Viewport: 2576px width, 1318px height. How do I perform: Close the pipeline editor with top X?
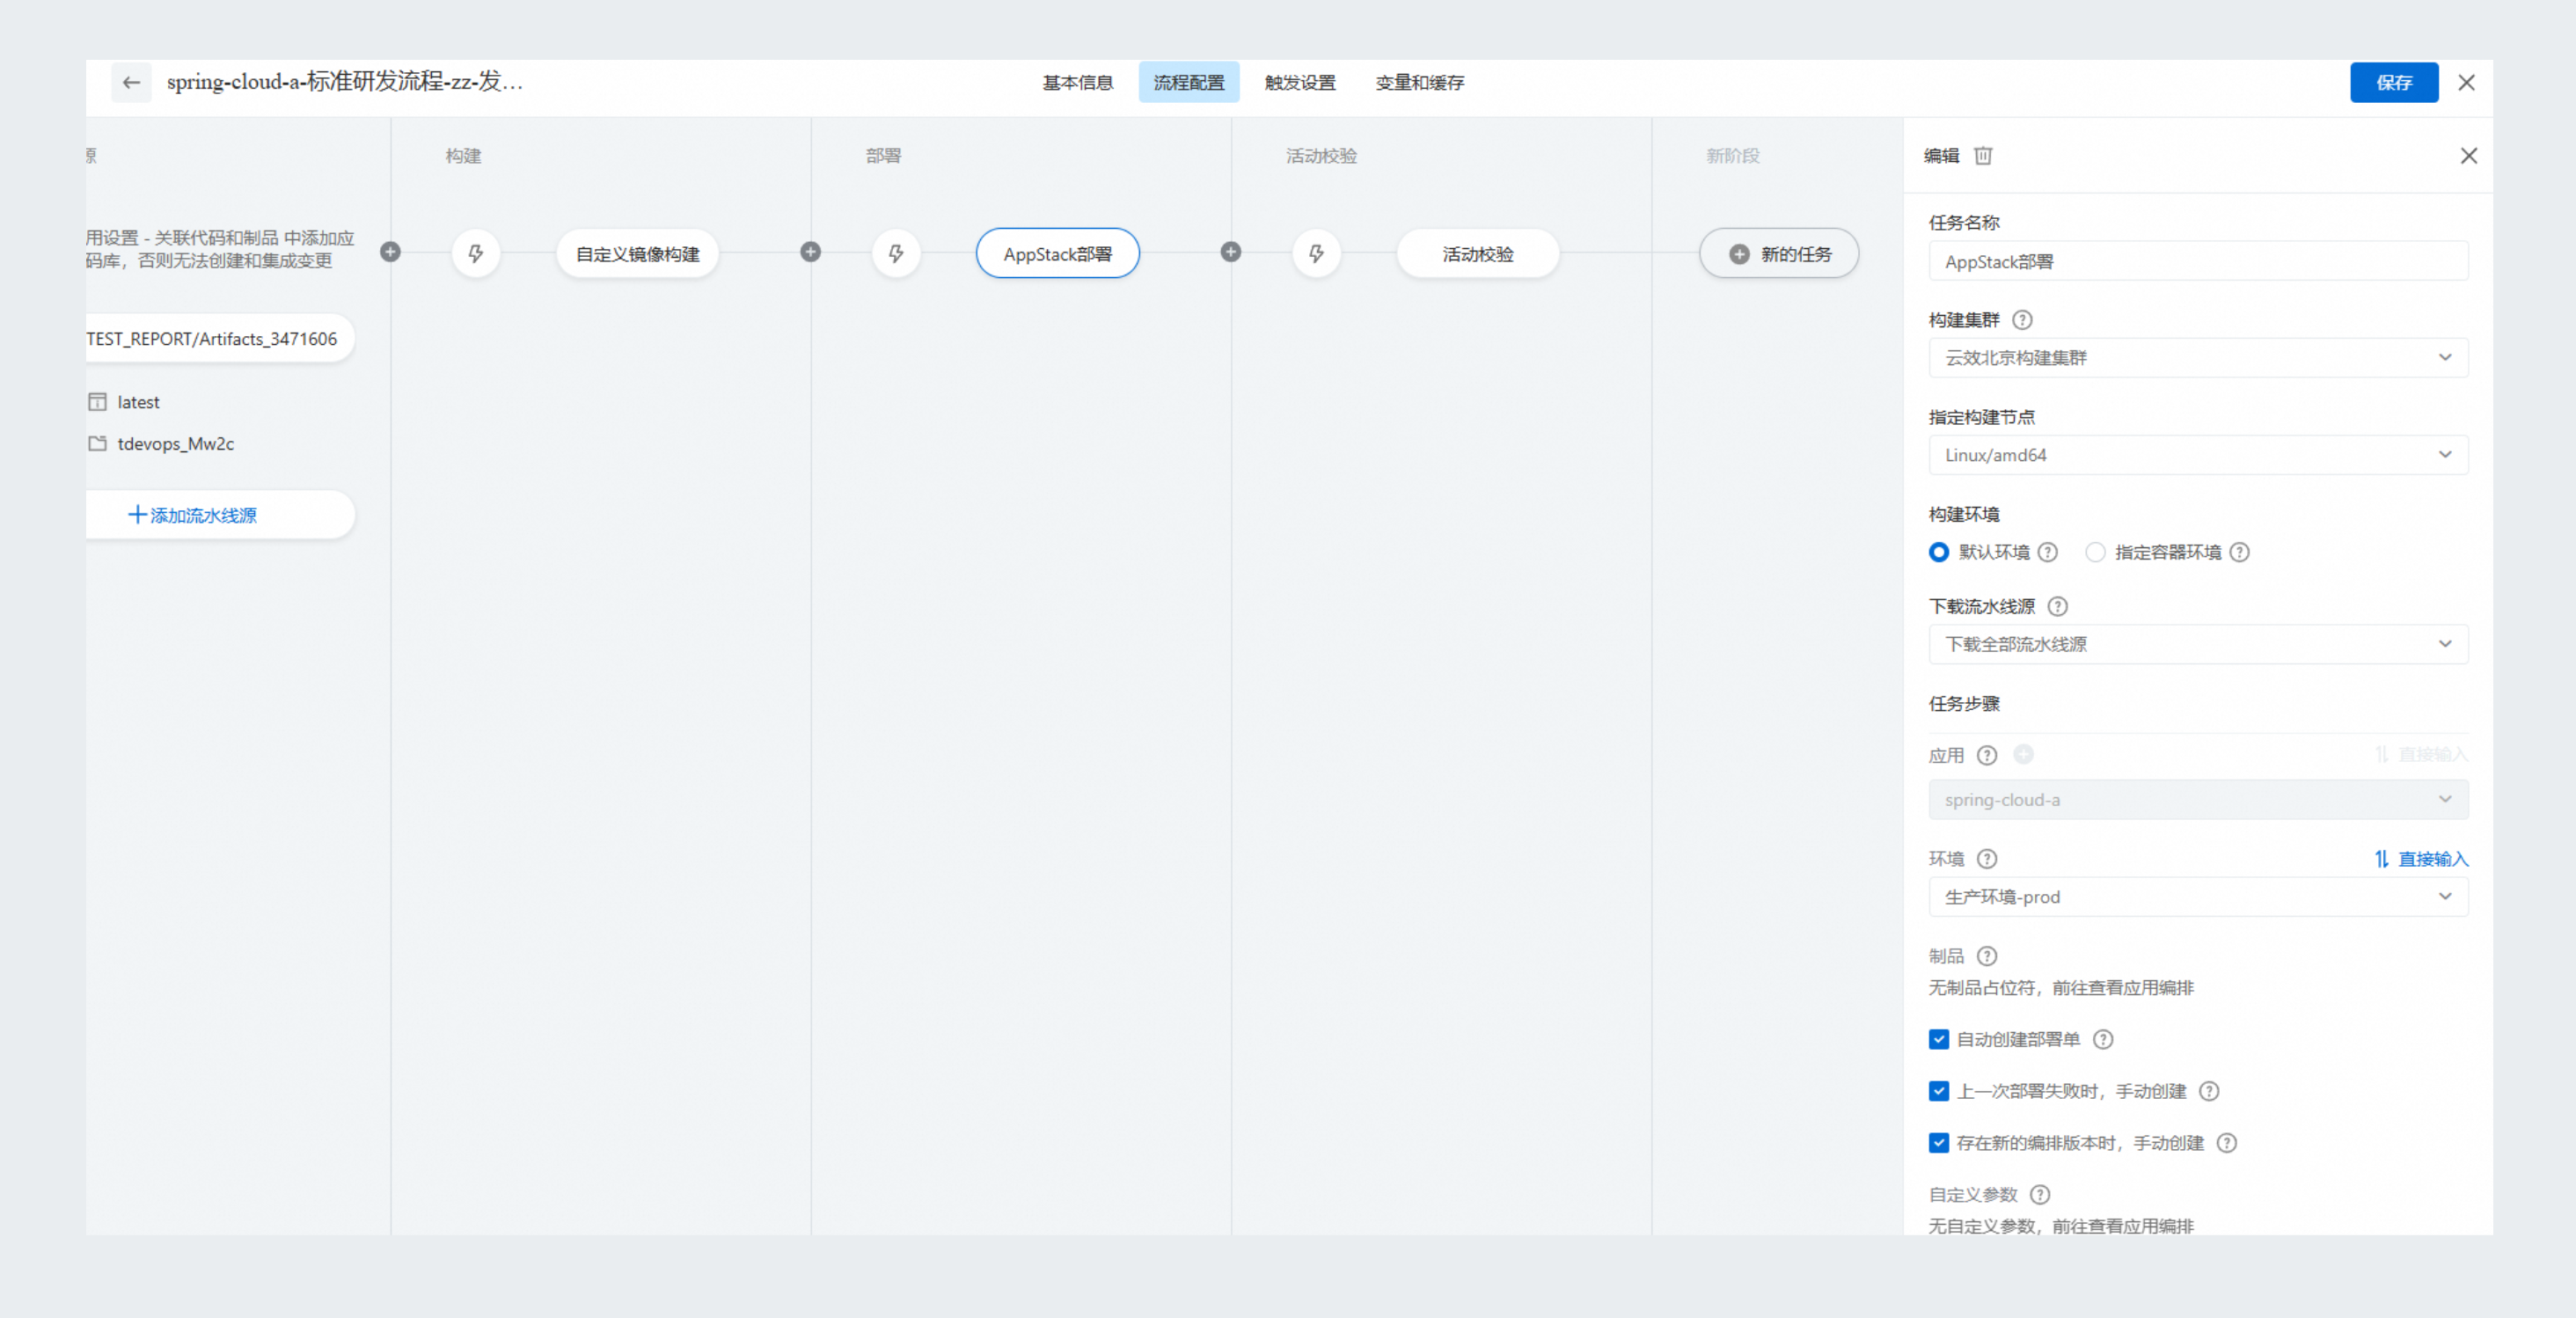2467,83
